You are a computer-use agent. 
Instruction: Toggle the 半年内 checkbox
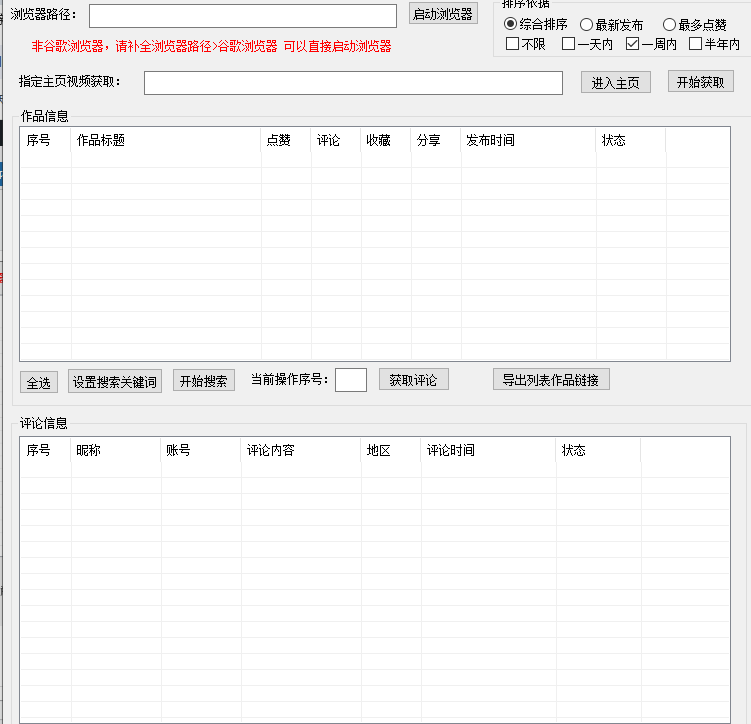[x=696, y=44]
